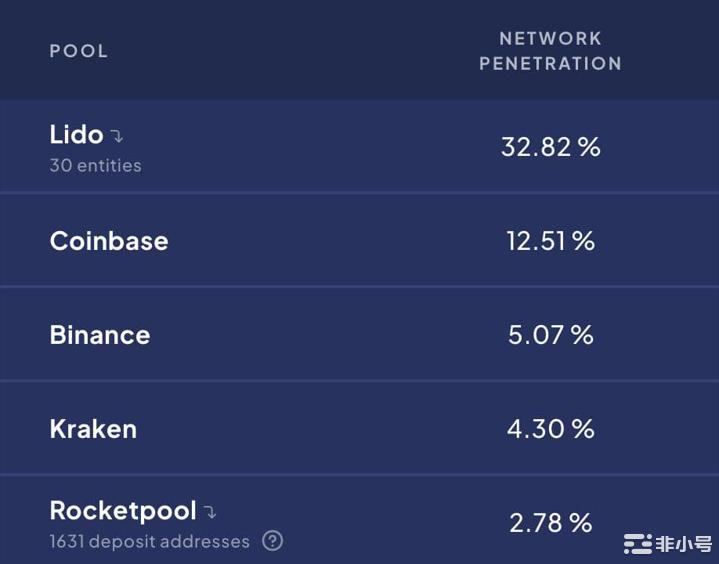Select Lido's 32.82 % penetration value
This screenshot has width=719, height=564.
pyautogui.click(x=550, y=147)
